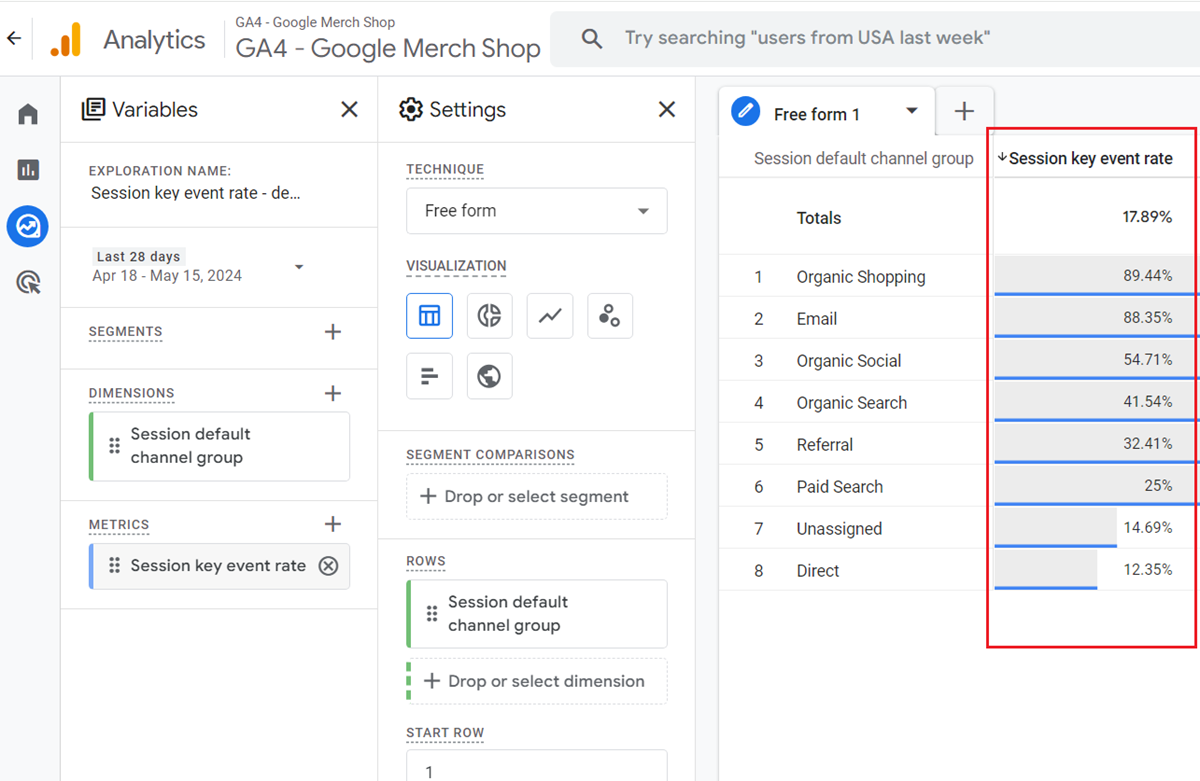Select the table visualization icon
This screenshot has width=1200, height=781.
pyautogui.click(x=429, y=315)
